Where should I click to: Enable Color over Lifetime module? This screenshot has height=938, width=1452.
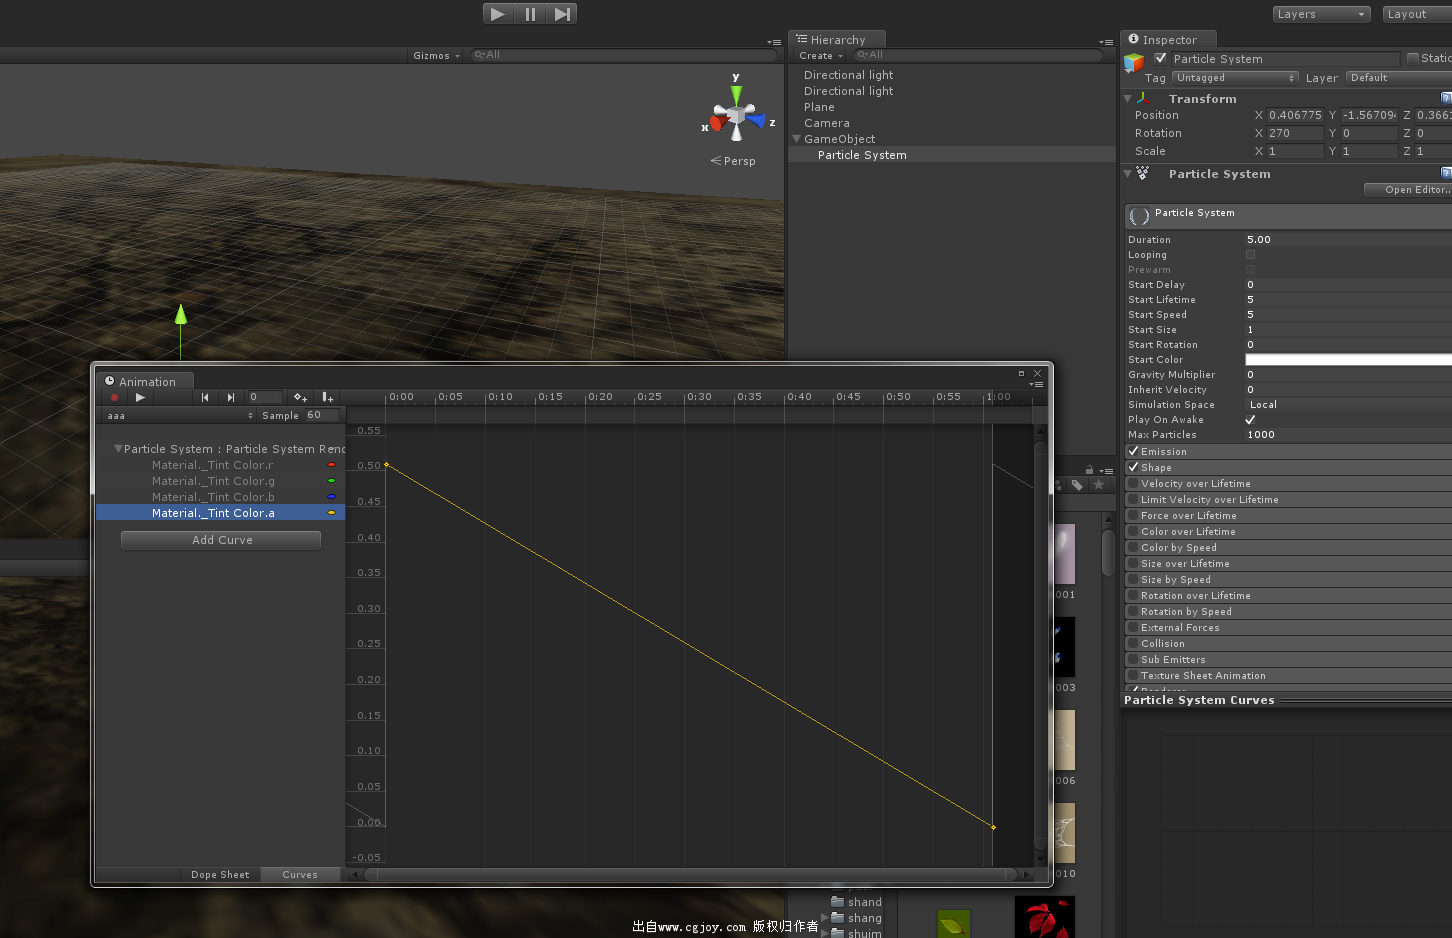[x=1133, y=532]
